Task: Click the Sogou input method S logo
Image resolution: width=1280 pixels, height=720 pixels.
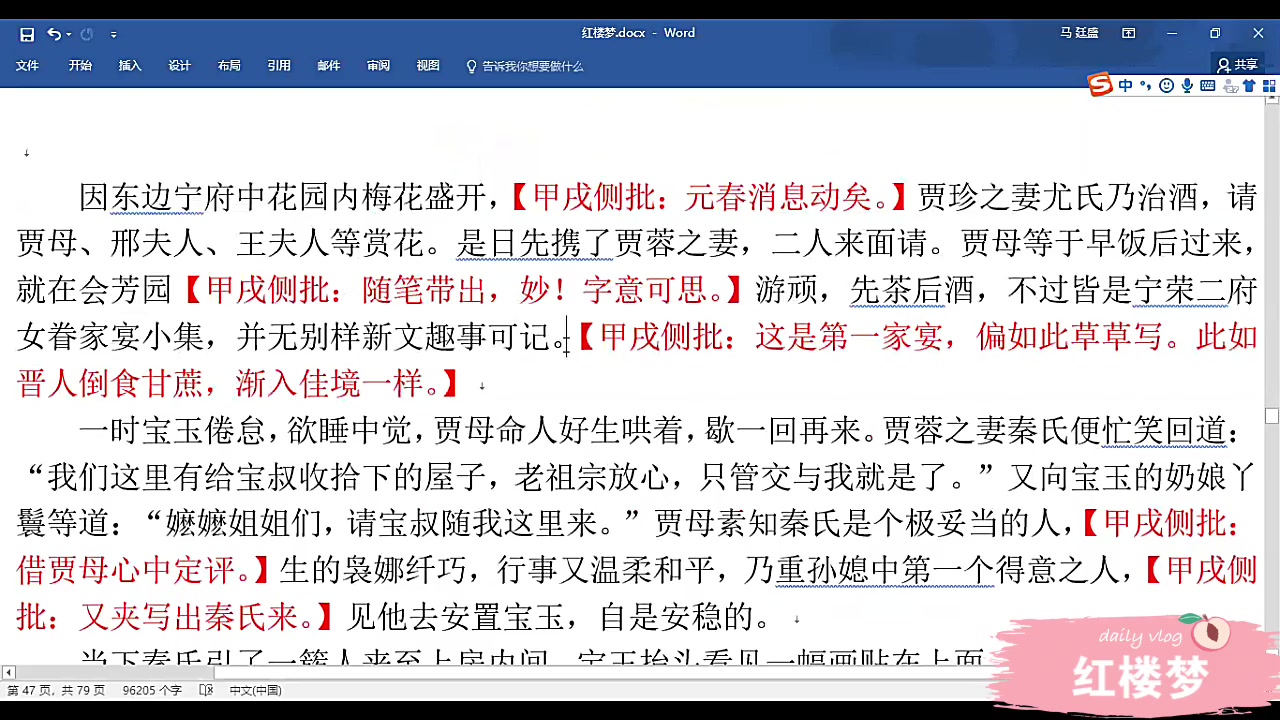Action: point(1100,85)
